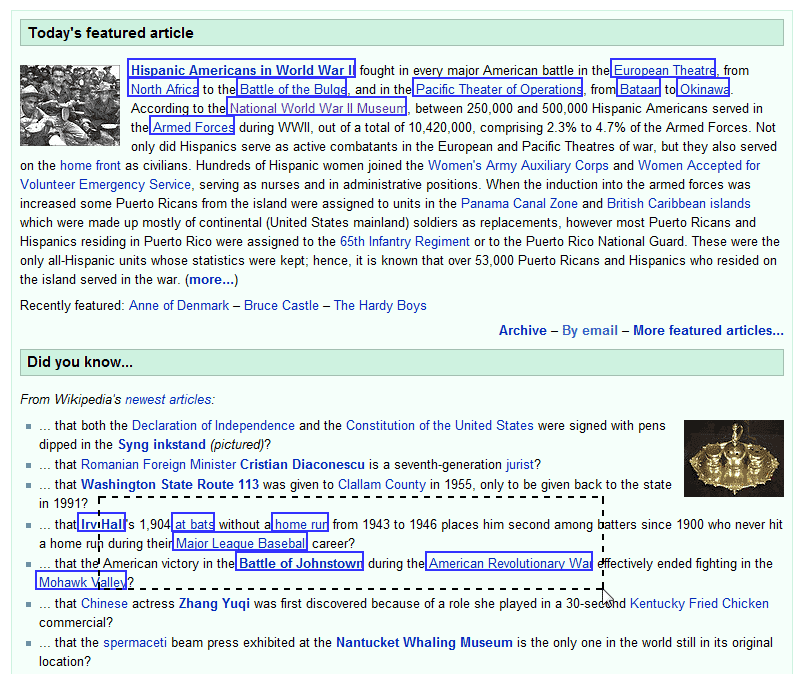Open Hispanic Americans in World War II article
This screenshot has width=800, height=674.
pyautogui.click(x=241, y=69)
